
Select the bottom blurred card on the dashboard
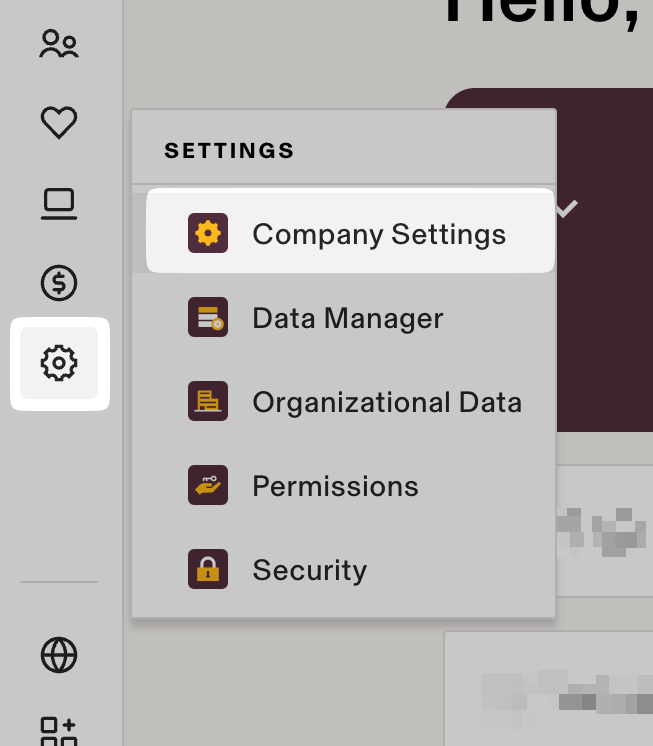tap(560, 690)
